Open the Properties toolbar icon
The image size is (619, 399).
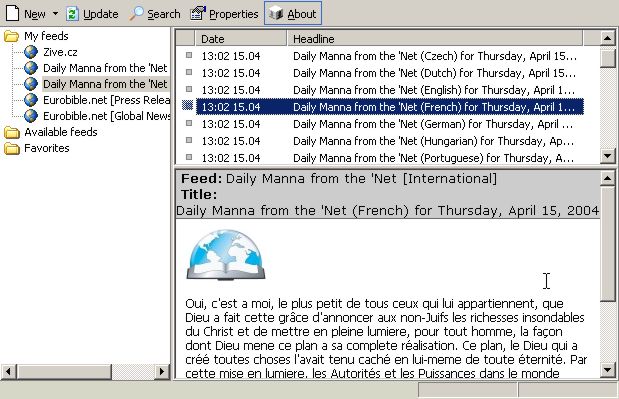click(x=198, y=14)
